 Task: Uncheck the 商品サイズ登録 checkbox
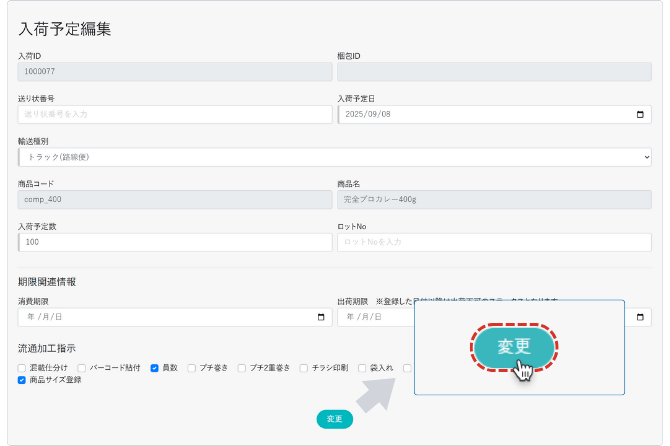coord(22,380)
